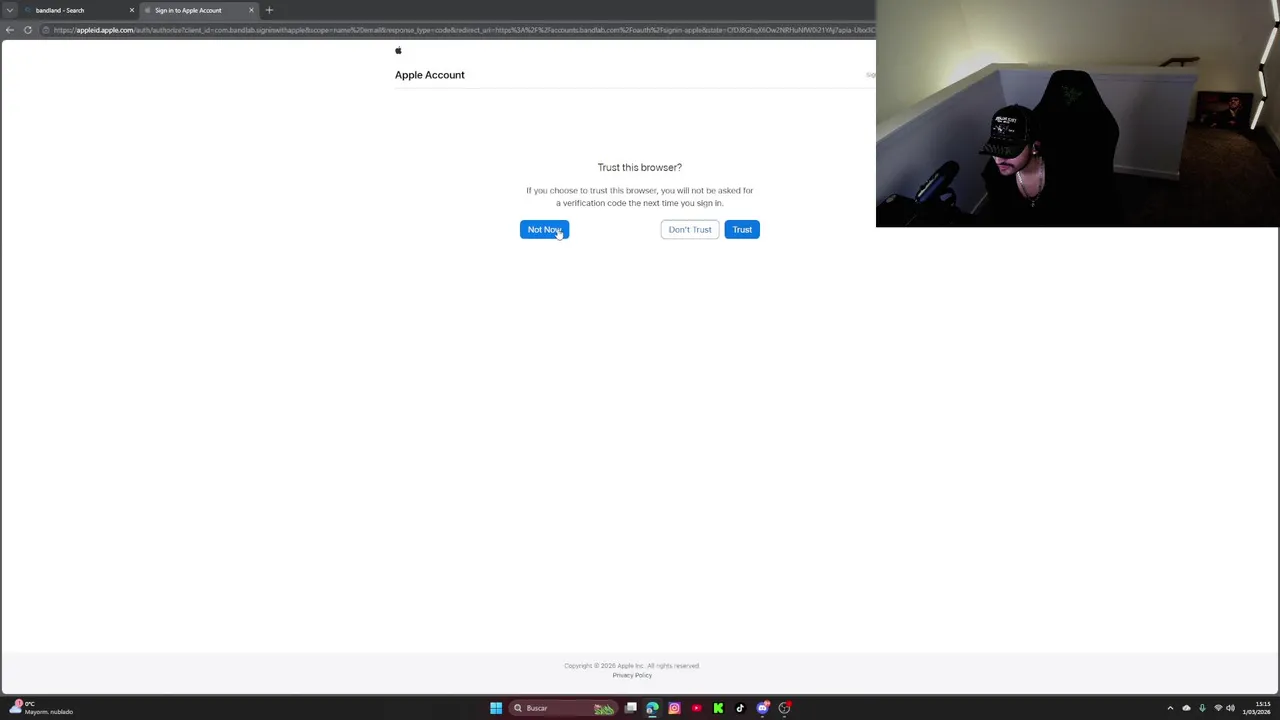Viewport: 1280px width, 720px height.
Task: Open a new browser tab
Action: [x=269, y=10]
